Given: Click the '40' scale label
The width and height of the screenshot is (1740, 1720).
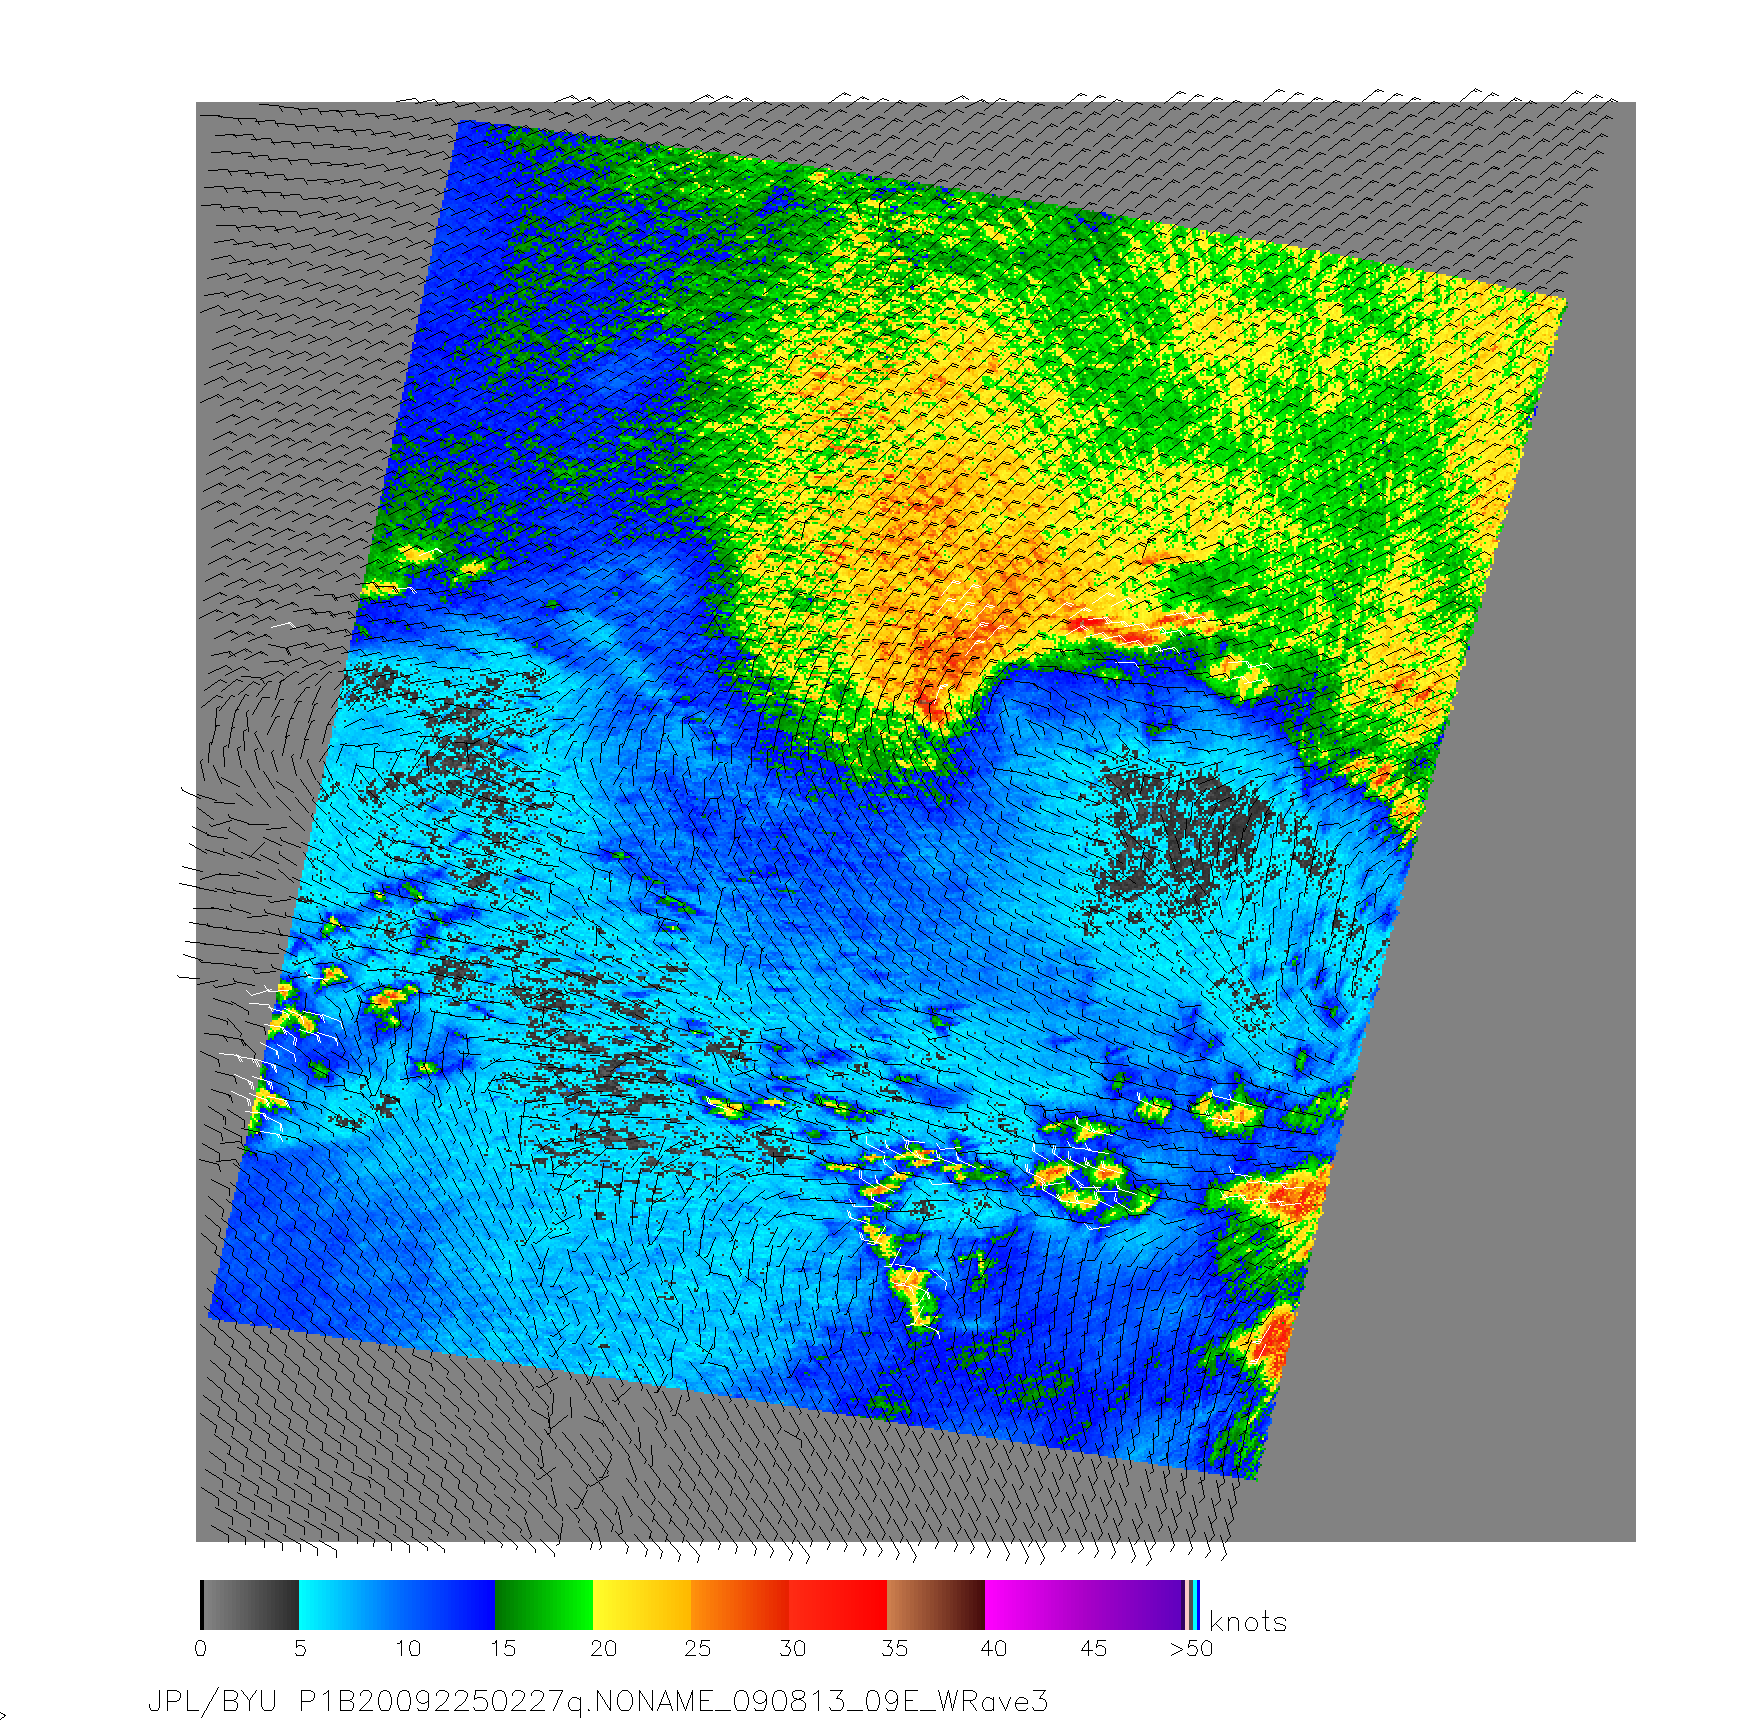Looking at the screenshot, I should [994, 1648].
